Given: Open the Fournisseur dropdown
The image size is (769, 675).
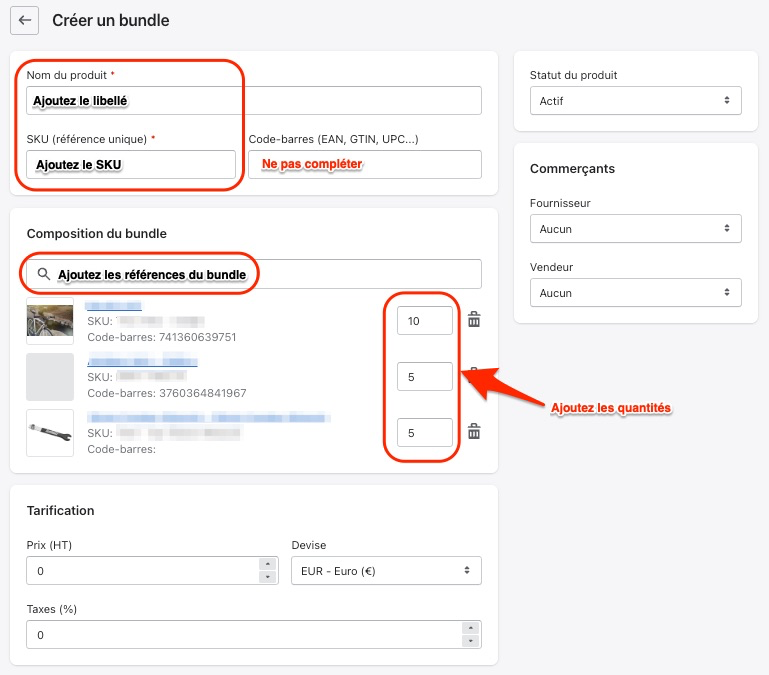Looking at the screenshot, I should 635,229.
